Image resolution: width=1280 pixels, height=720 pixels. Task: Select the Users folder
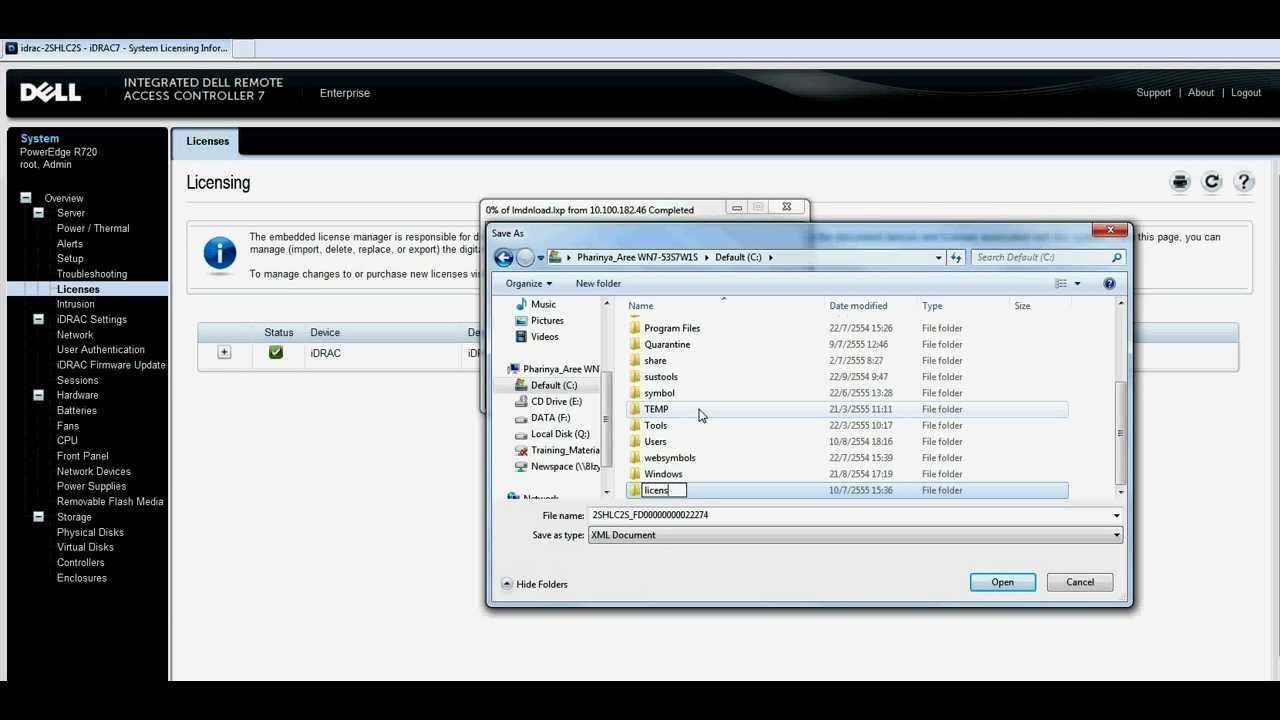pos(655,442)
